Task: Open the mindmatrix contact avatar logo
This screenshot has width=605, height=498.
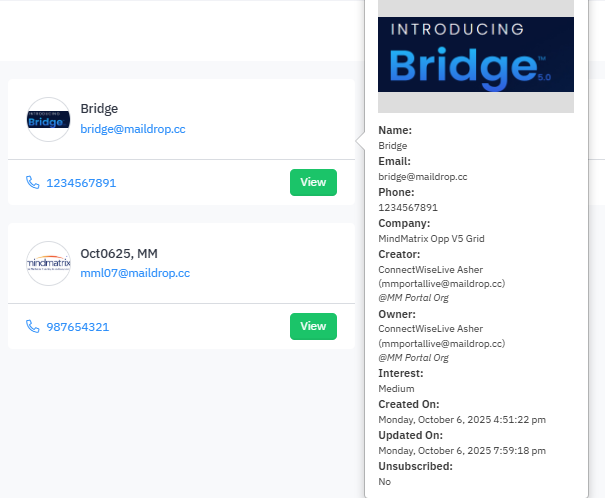Action: [x=48, y=263]
